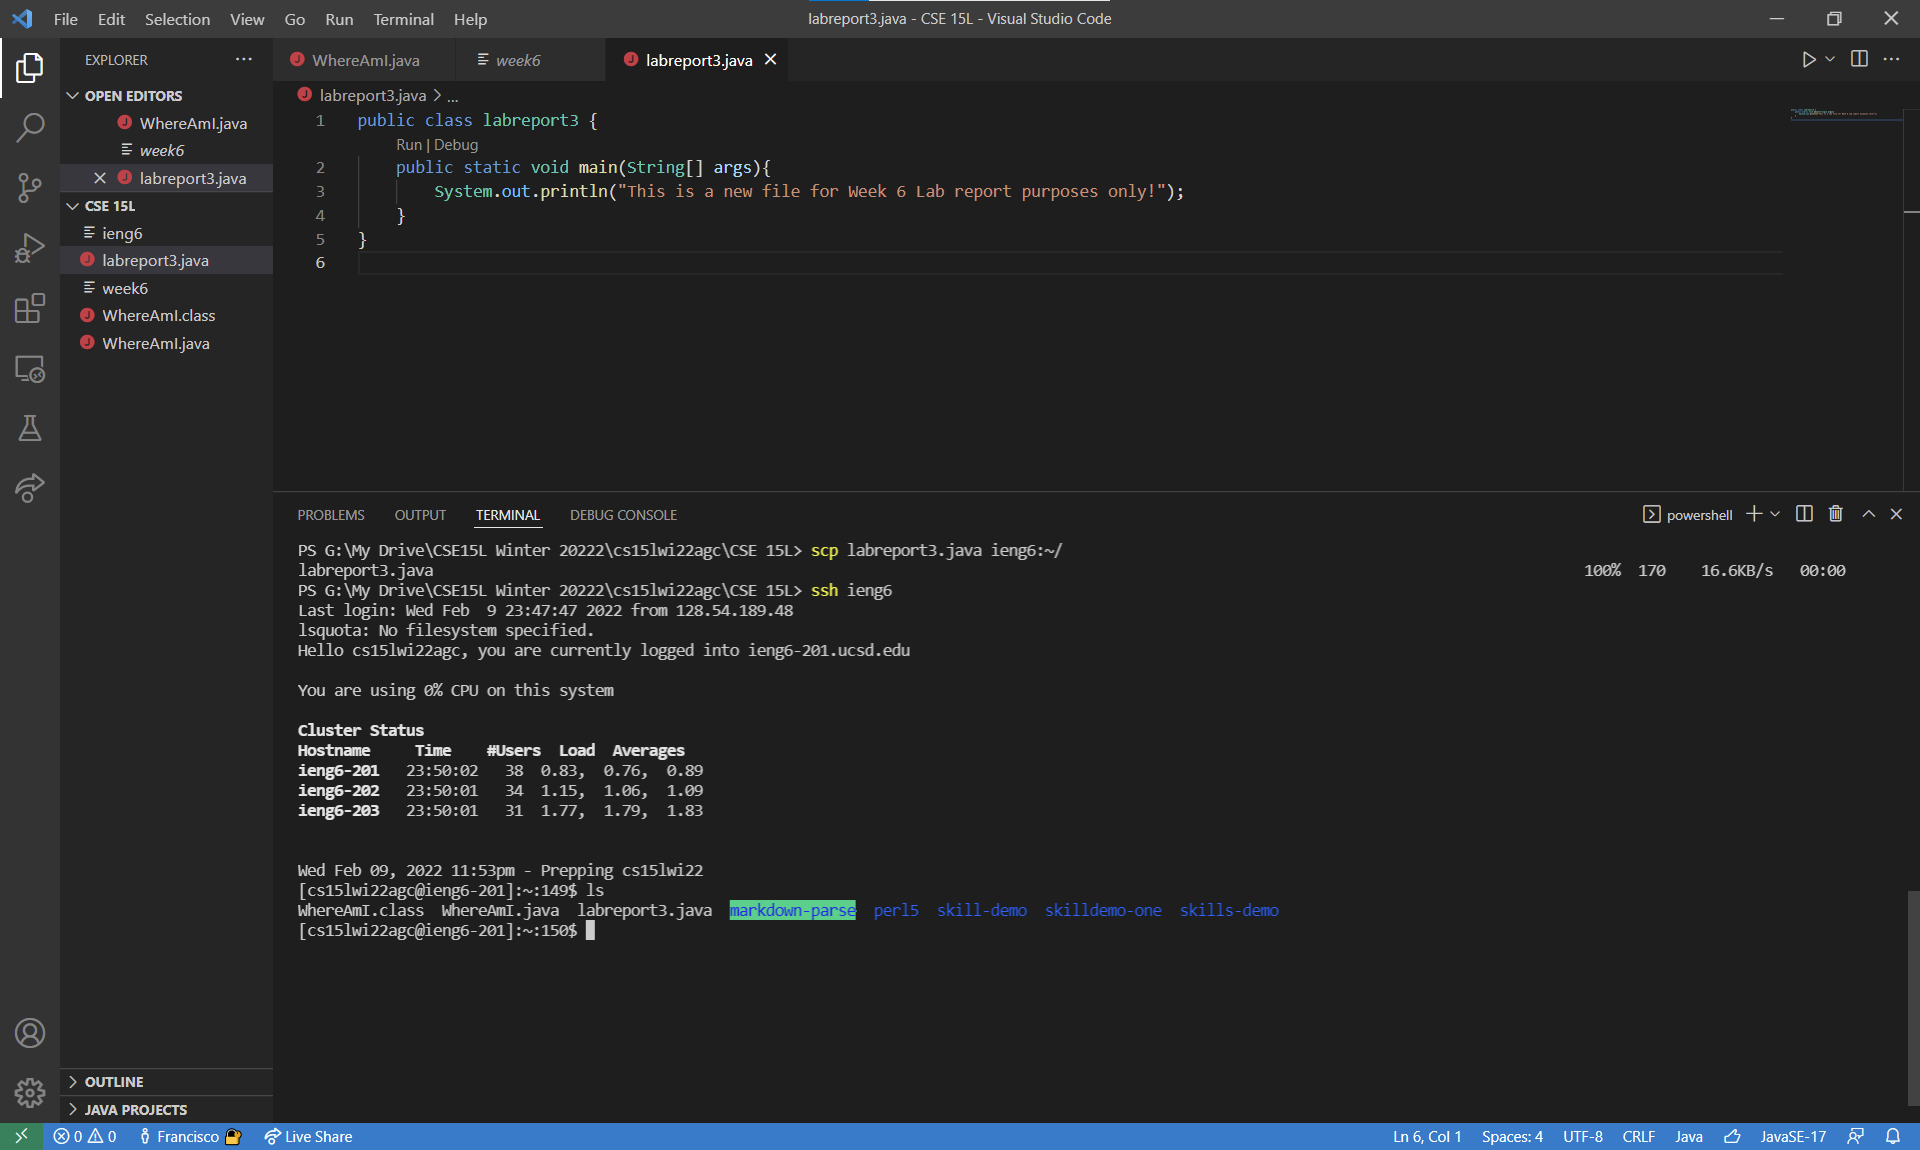Image resolution: width=1920 pixels, height=1150 pixels.
Task: Open the notifications bell
Action: coord(1893,1137)
